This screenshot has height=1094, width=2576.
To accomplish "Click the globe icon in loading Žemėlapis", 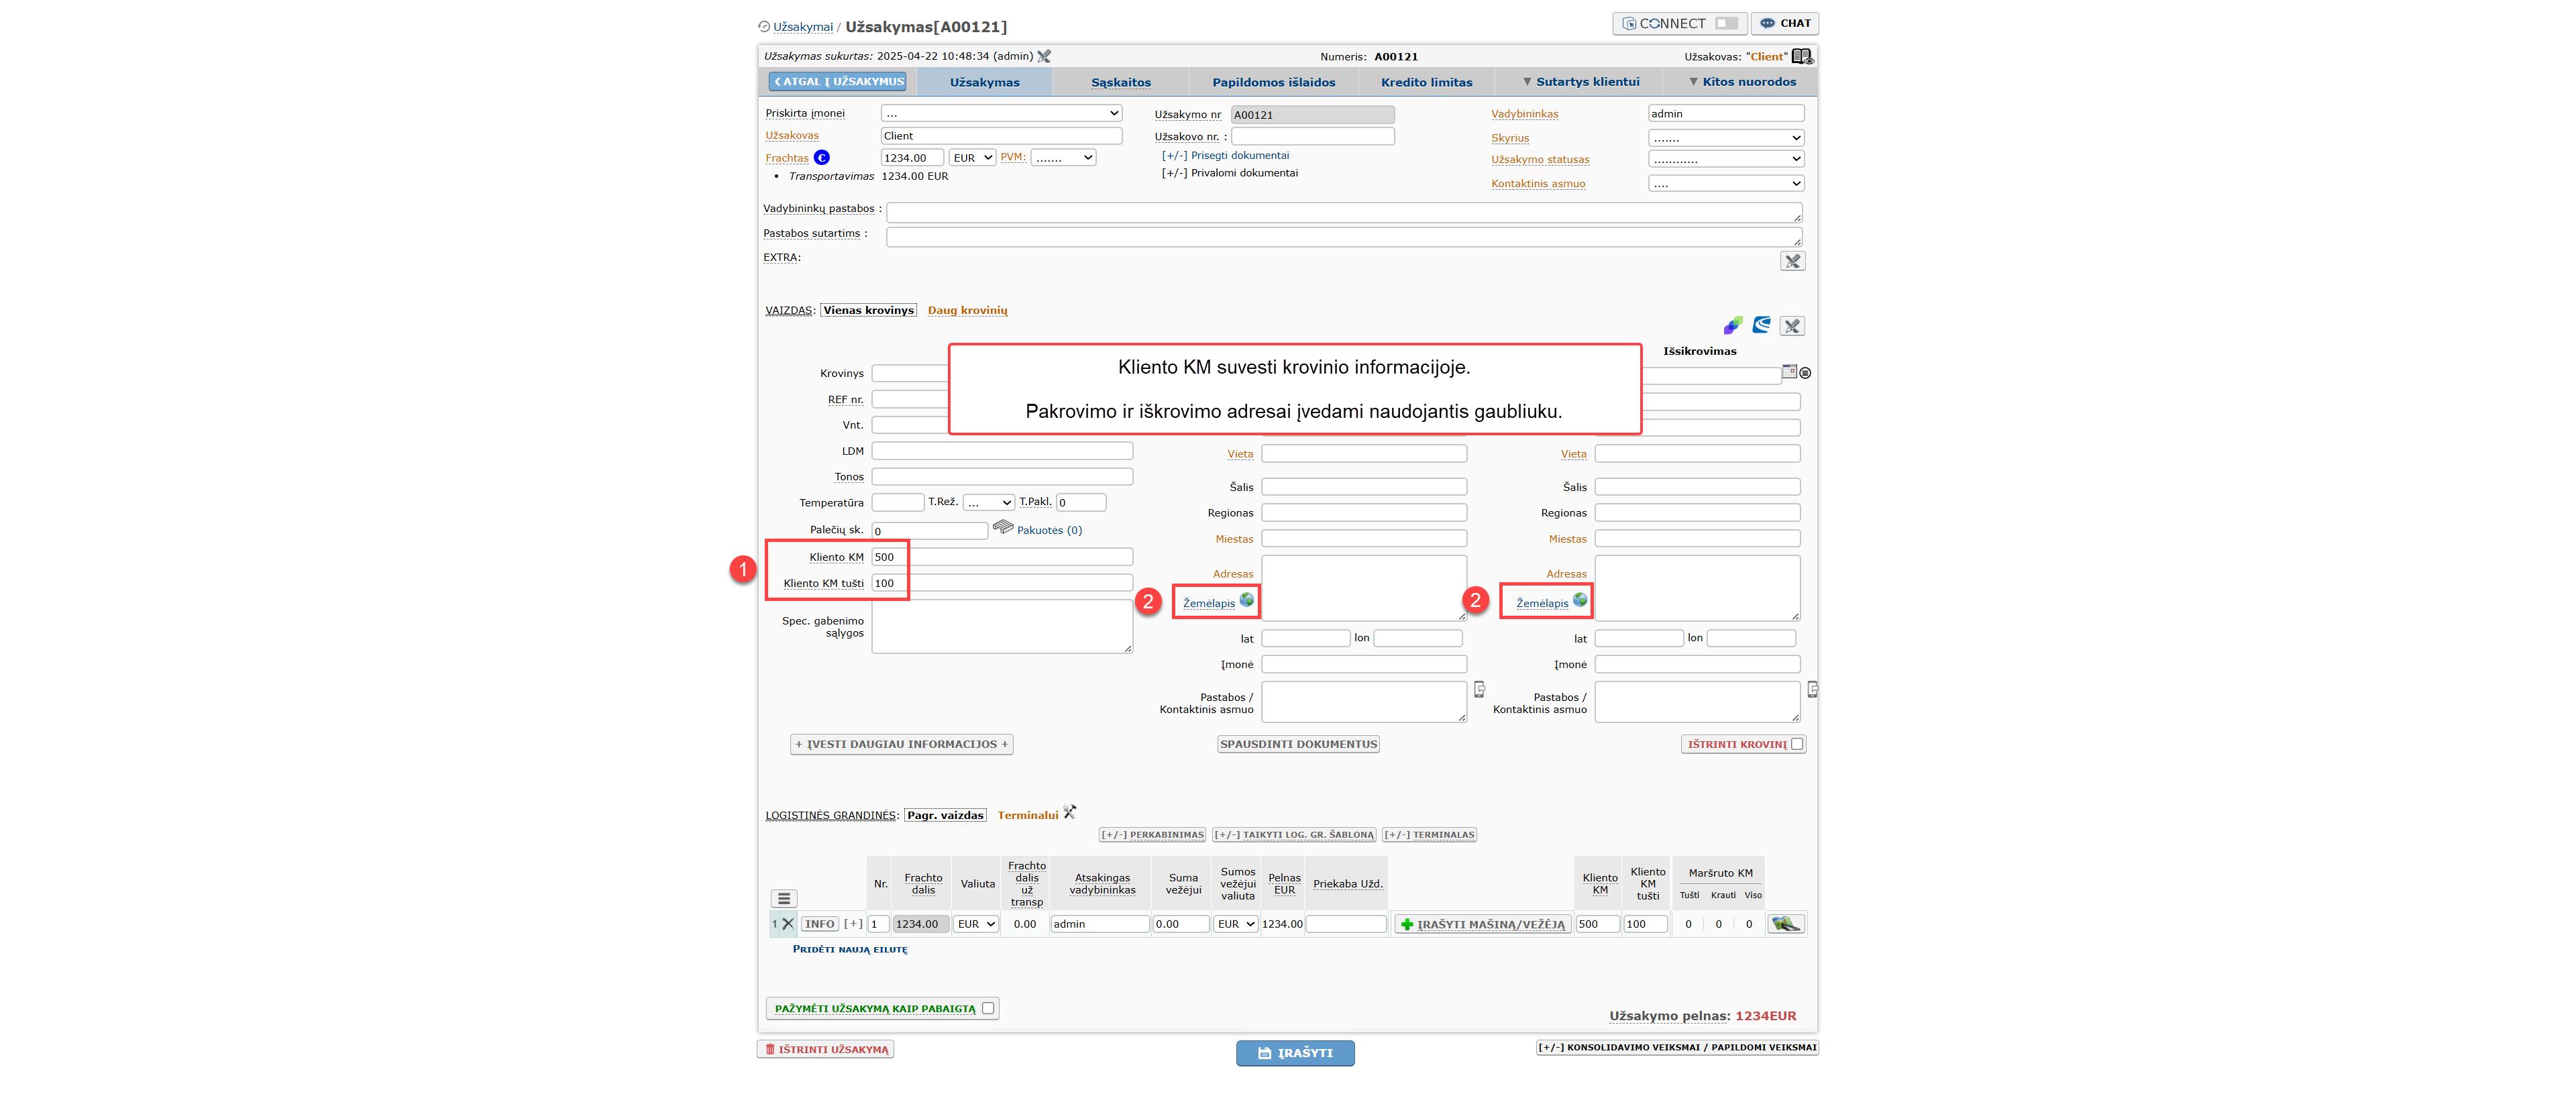I will pos(1247,601).
